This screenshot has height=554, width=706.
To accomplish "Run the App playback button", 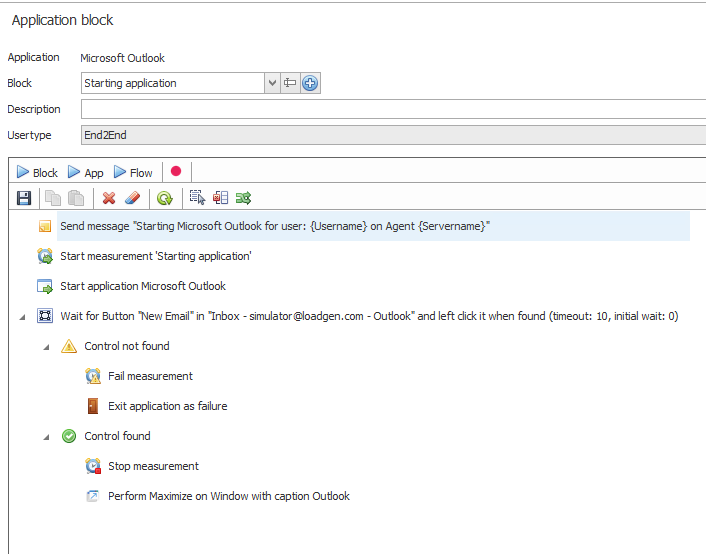I will coord(86,173).
